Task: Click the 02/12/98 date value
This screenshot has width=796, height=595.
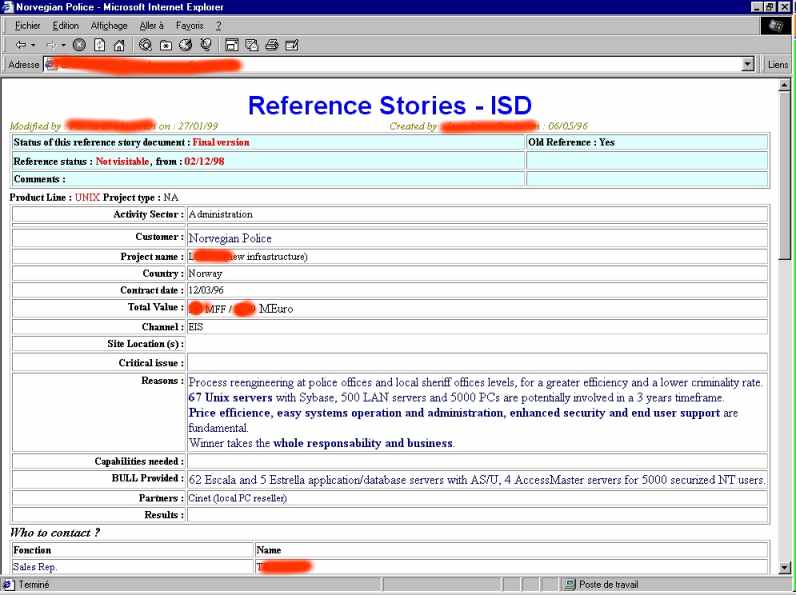Action: [x=204, y=161]
